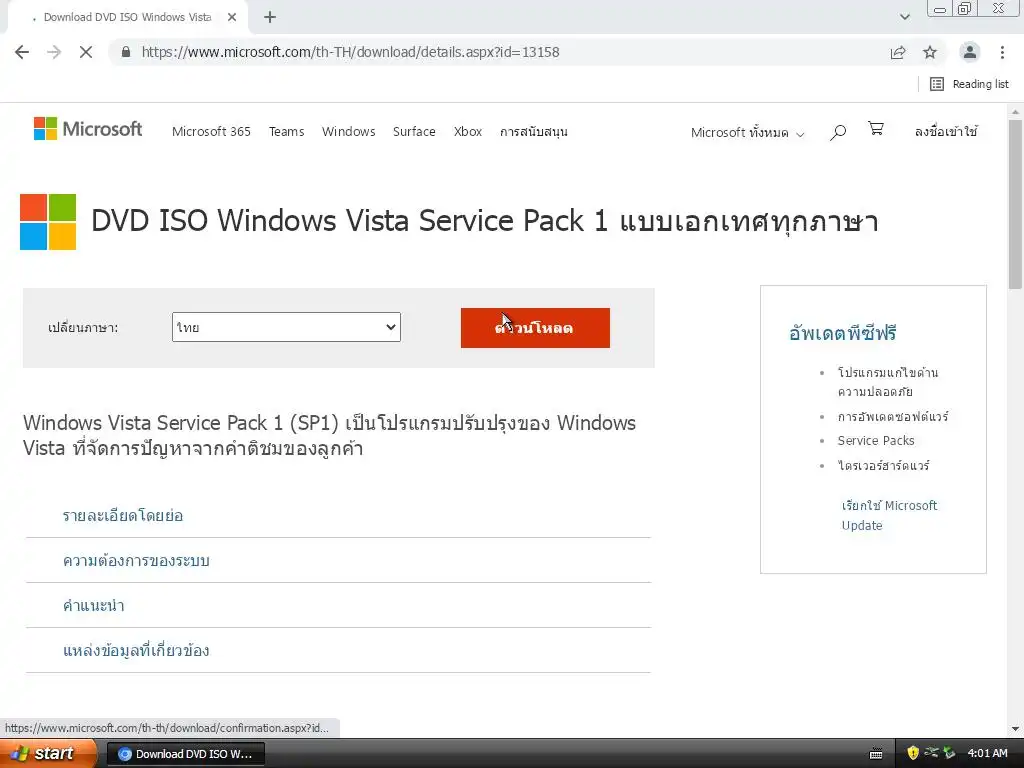Click the address bar URL
The width and height of the screenshot is (1024, 768).
point(350,52)
